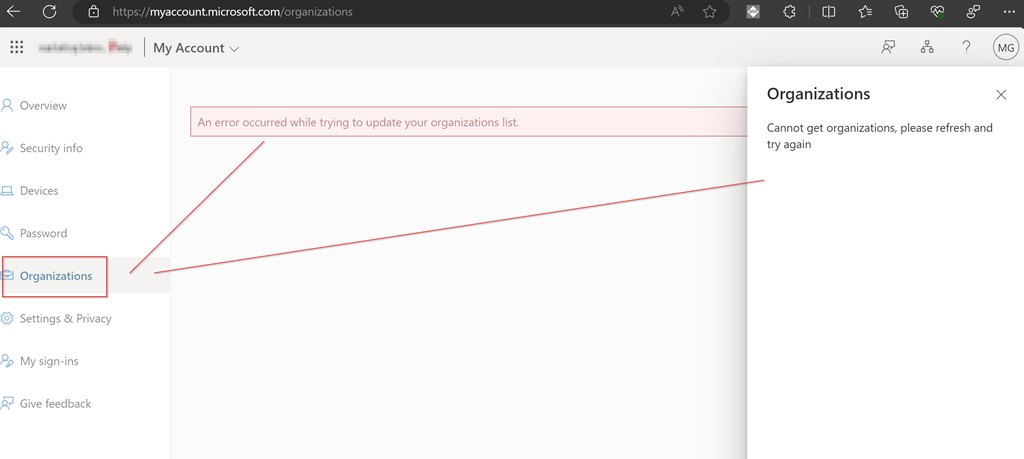
Task: Open Security info page
Action: [51, 148]
